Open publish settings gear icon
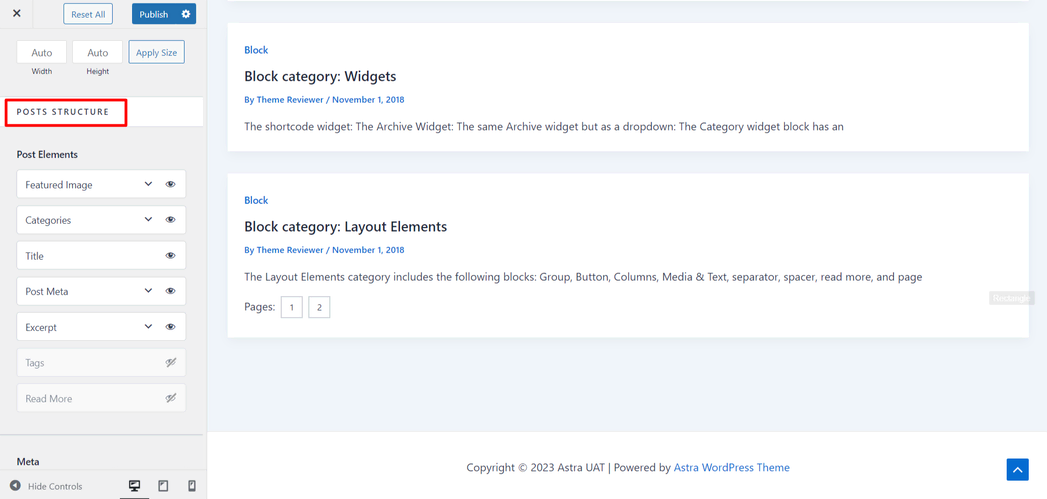The width and height of the screenshot is (1047, 499). pos(186,14)
